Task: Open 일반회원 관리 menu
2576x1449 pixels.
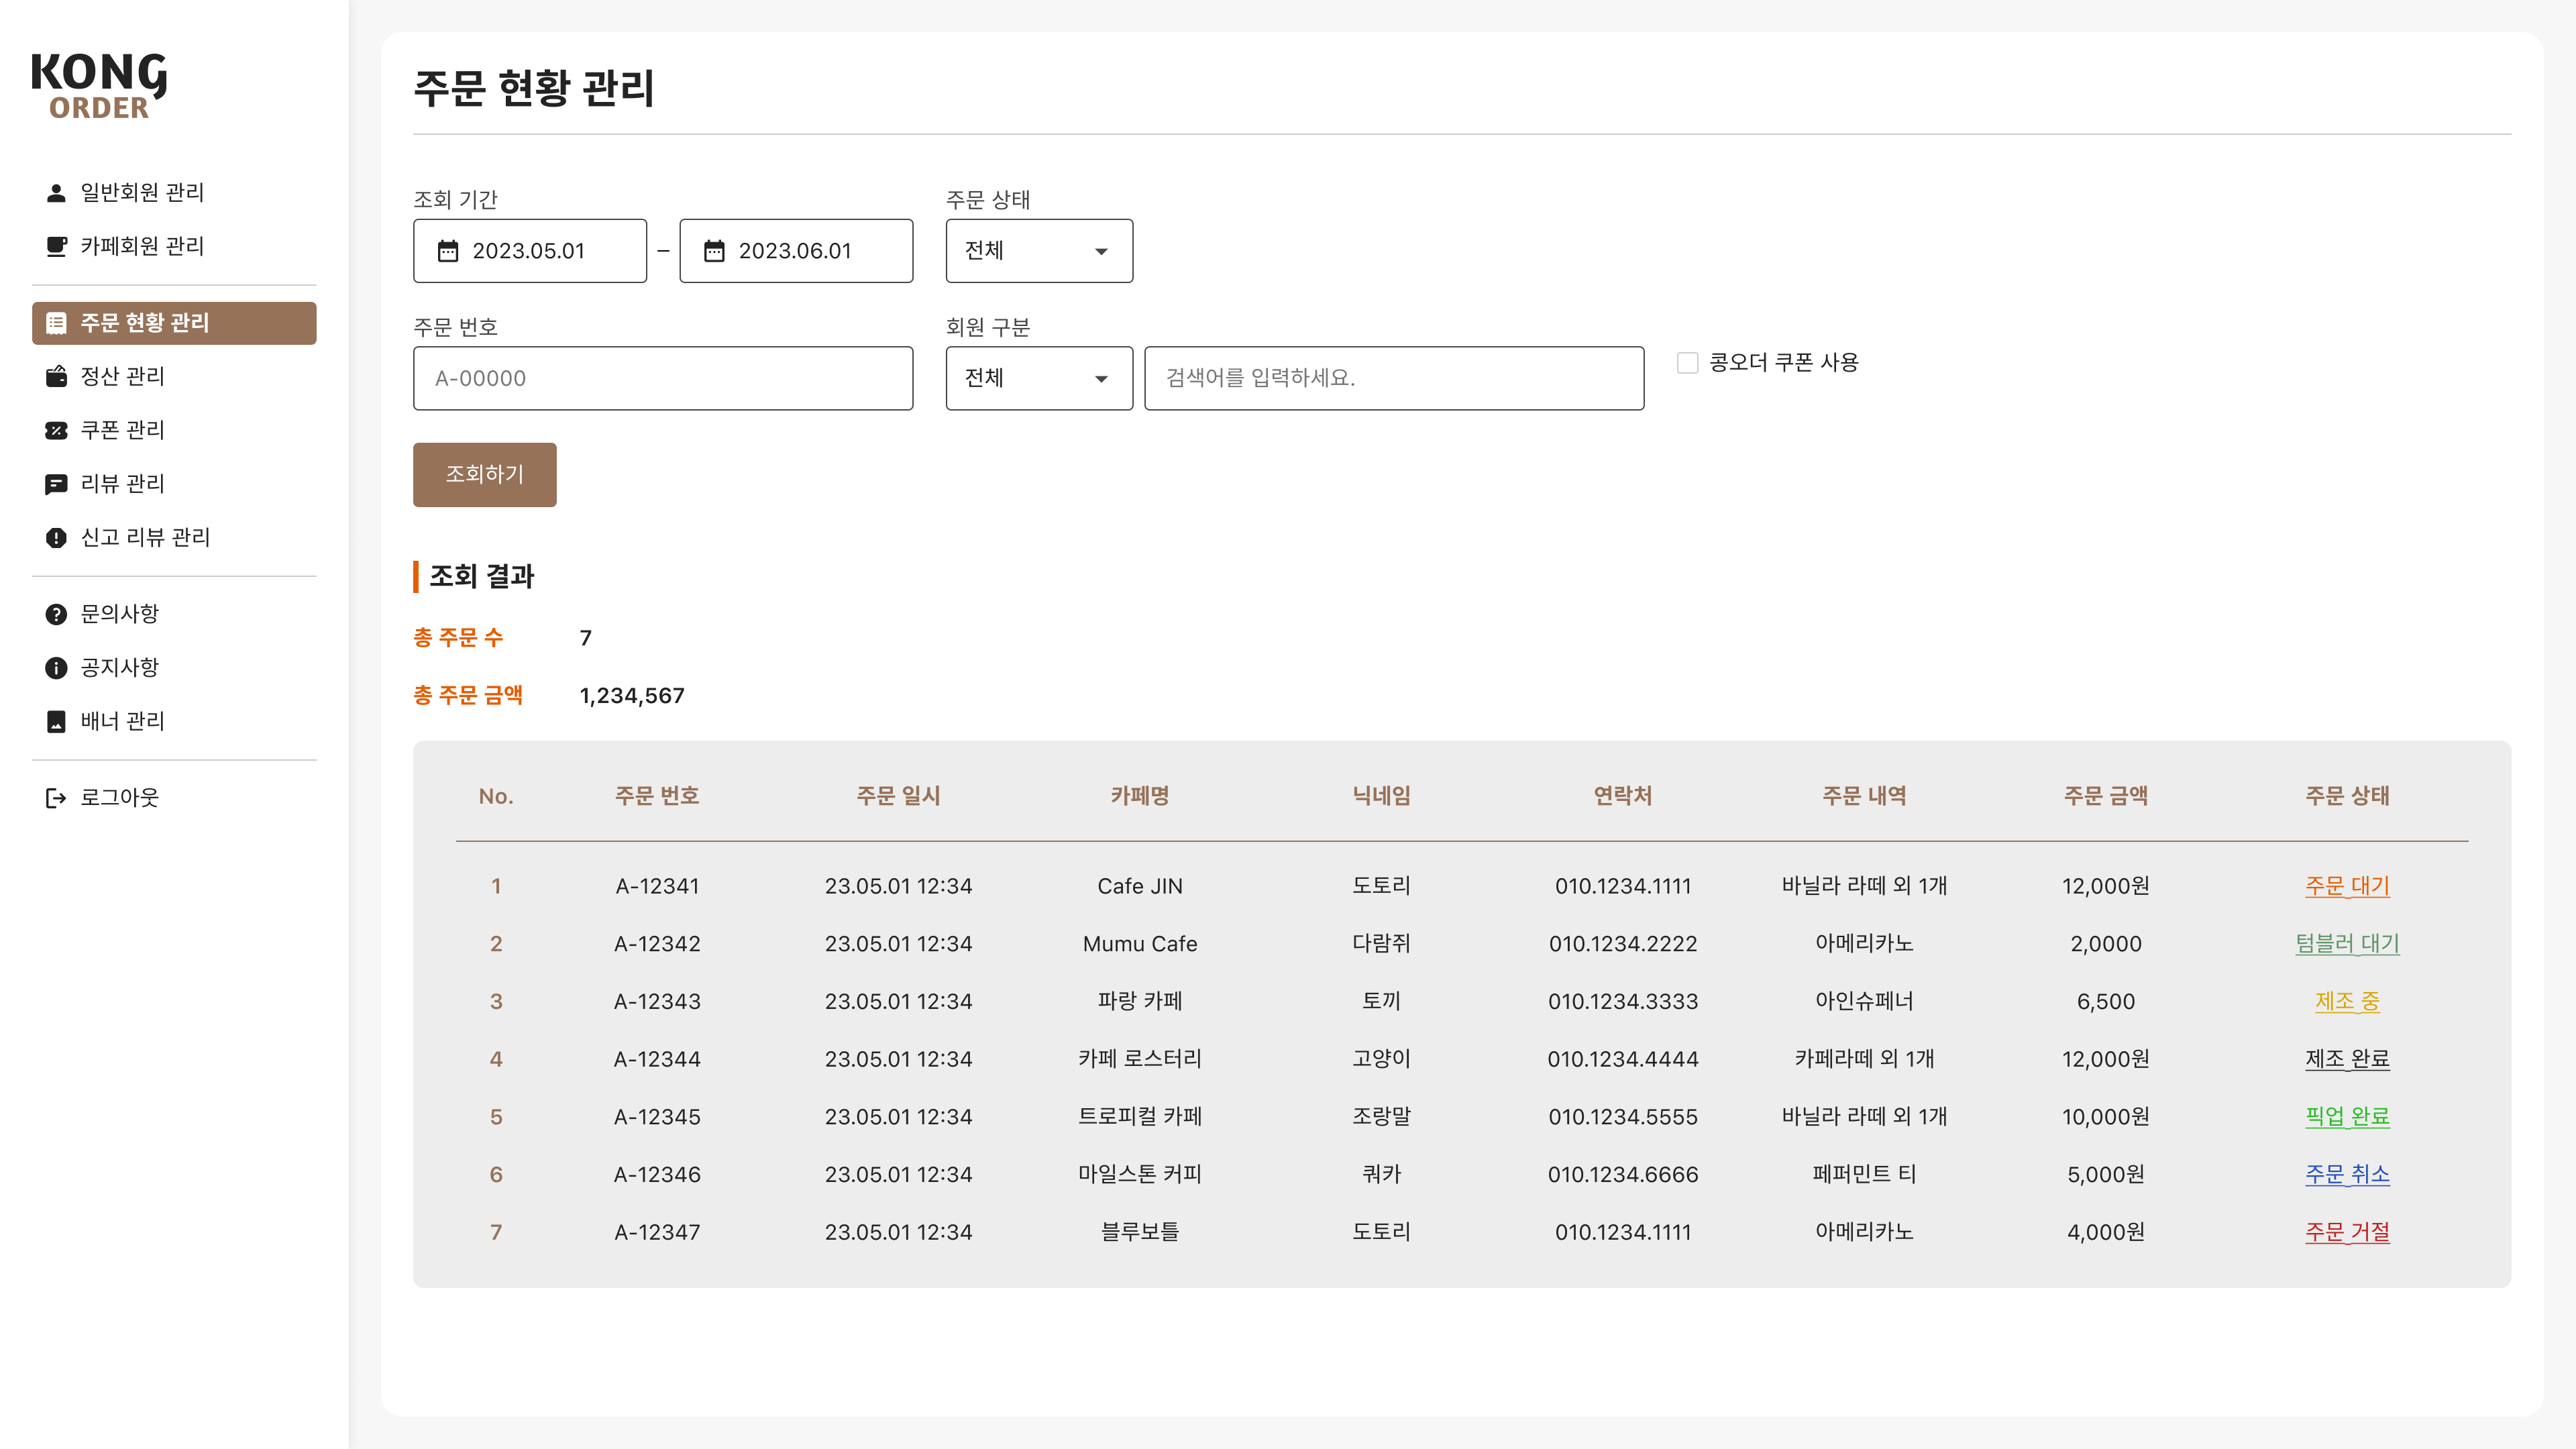Action: click(174, 192)
